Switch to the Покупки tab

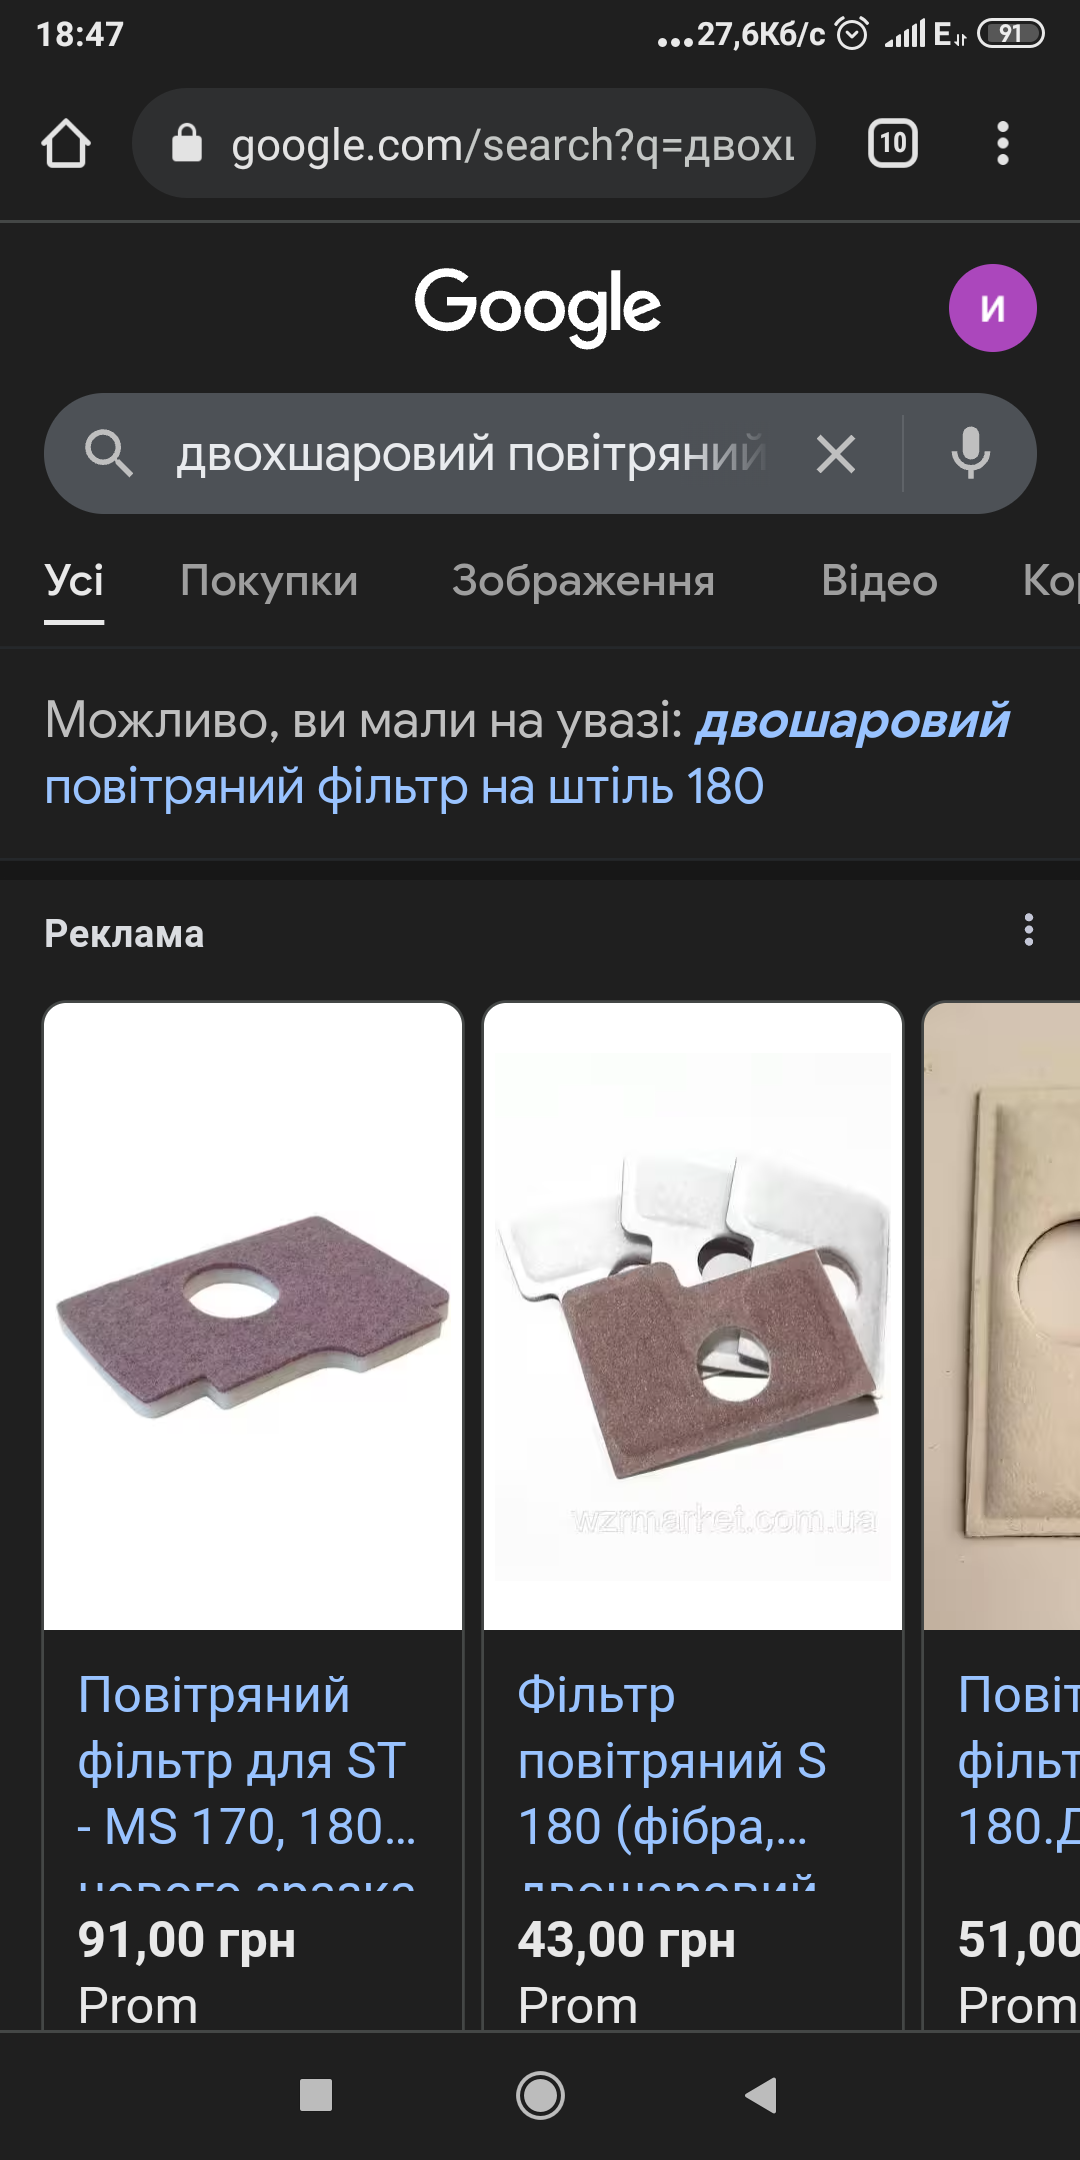269,581
